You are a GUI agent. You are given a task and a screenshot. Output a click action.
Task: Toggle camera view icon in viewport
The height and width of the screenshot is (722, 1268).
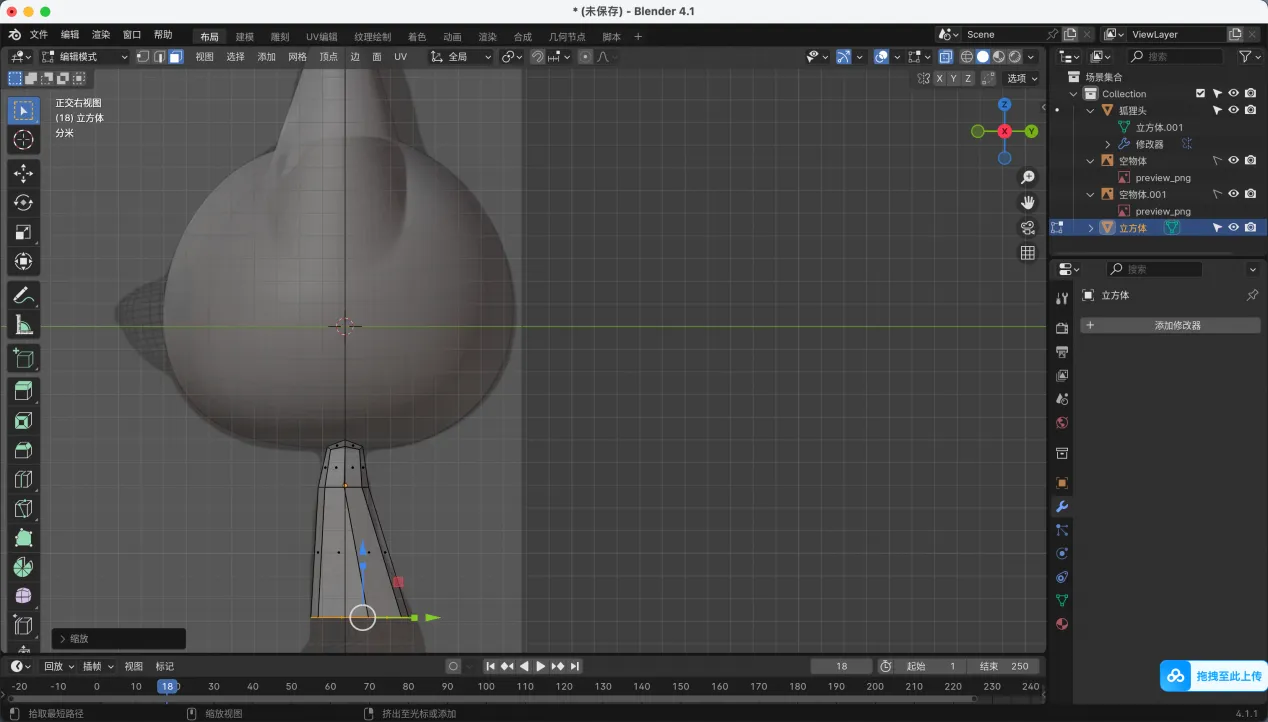click(1027, 228)
